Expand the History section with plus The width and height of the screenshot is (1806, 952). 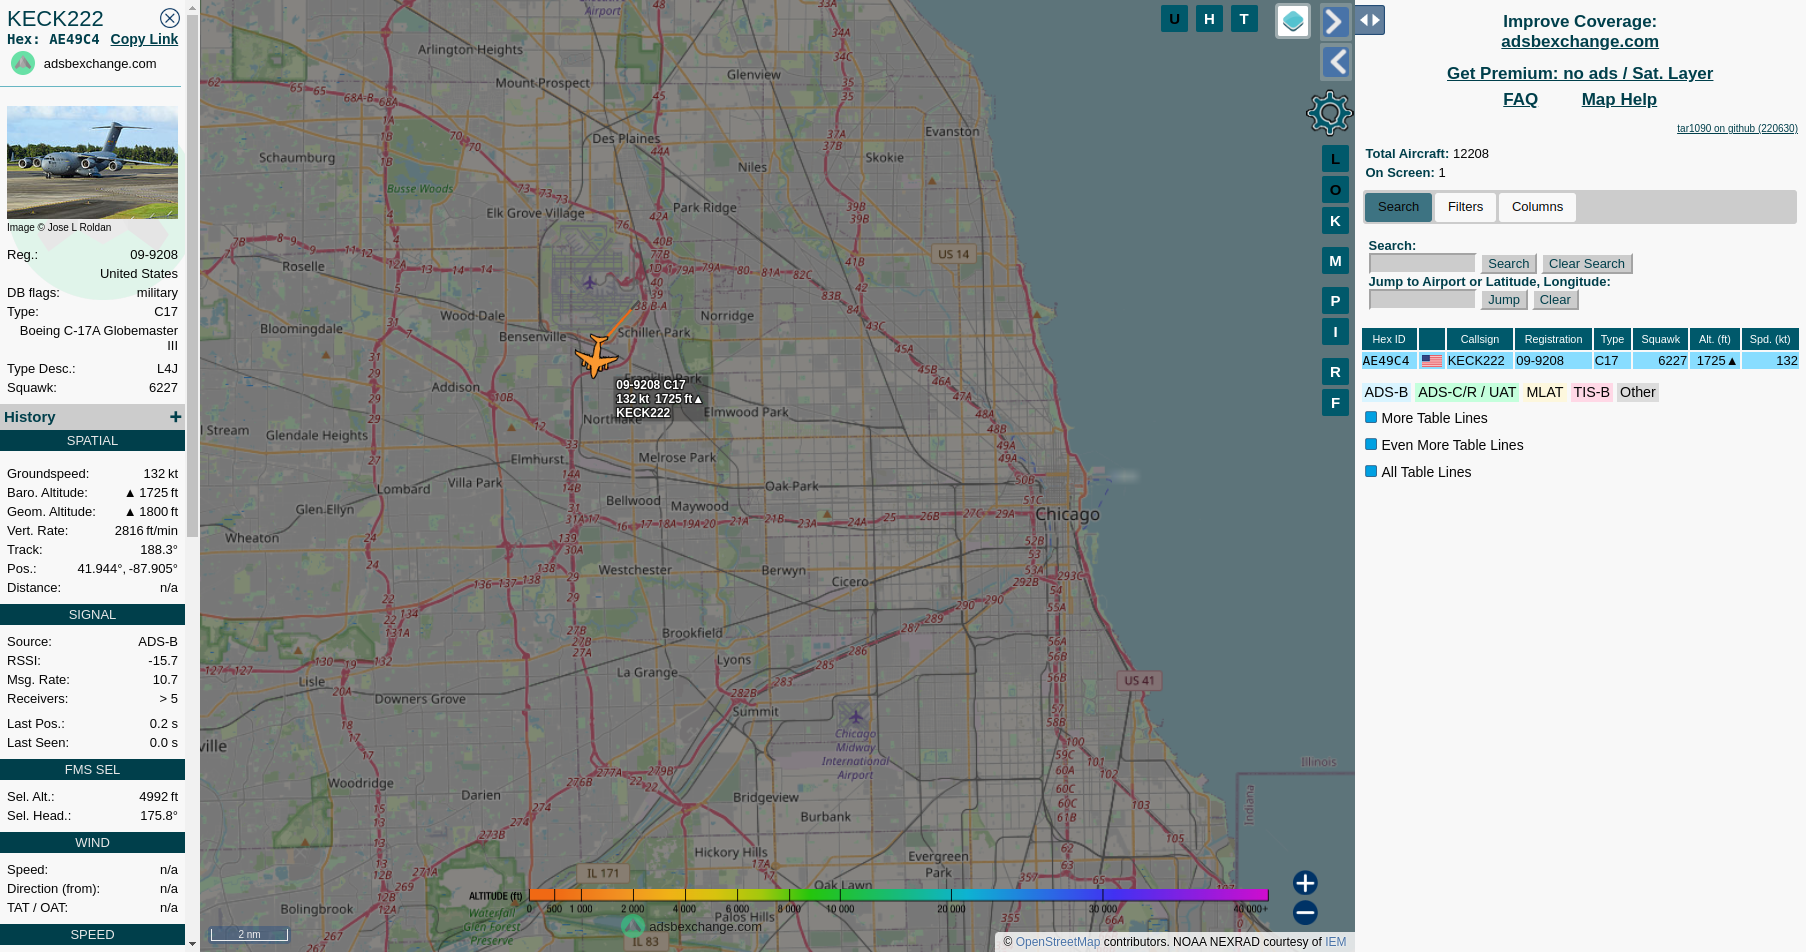pos(176,416)
